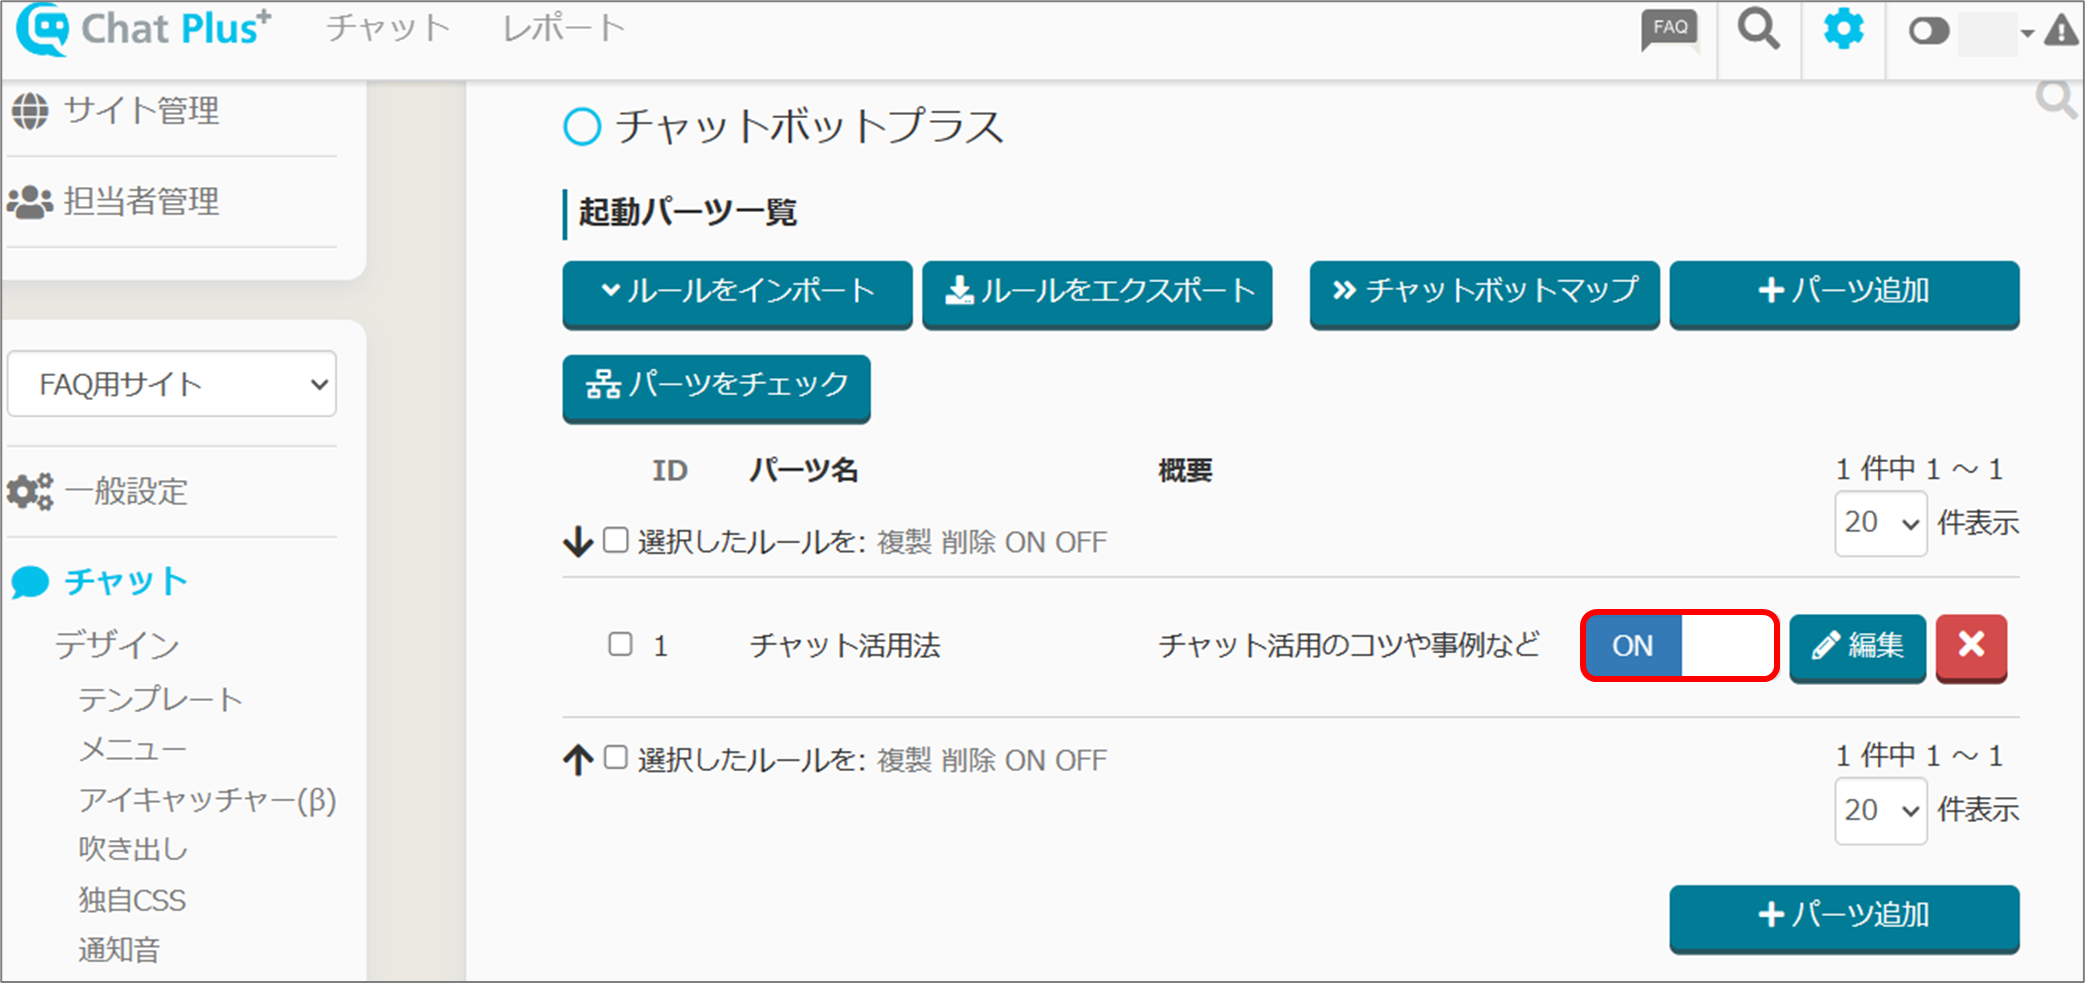Image resolution: width=2085 pixels, height=983 pixels.
Task: Click the チャットボットマップ button
Action: click(x=1484, y=292)
